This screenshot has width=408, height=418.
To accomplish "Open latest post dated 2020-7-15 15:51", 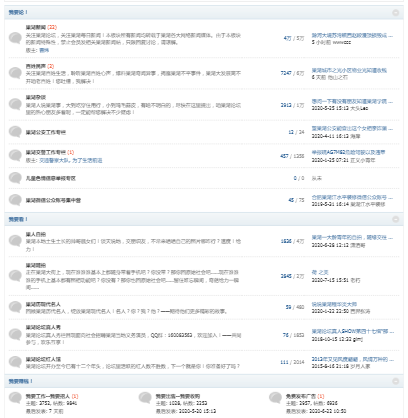I will [x=320, y=272].
